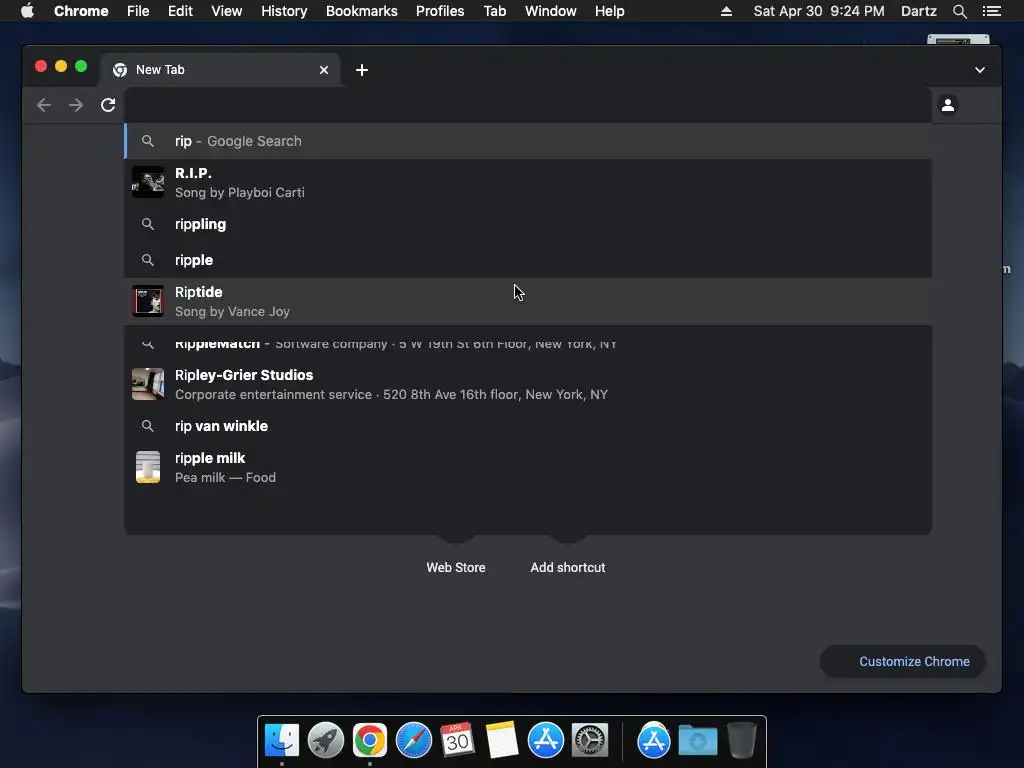This screenshot has height=768, width=1024.
Task: Click the Chrome address bar field
Action: [x=528, y=104]
